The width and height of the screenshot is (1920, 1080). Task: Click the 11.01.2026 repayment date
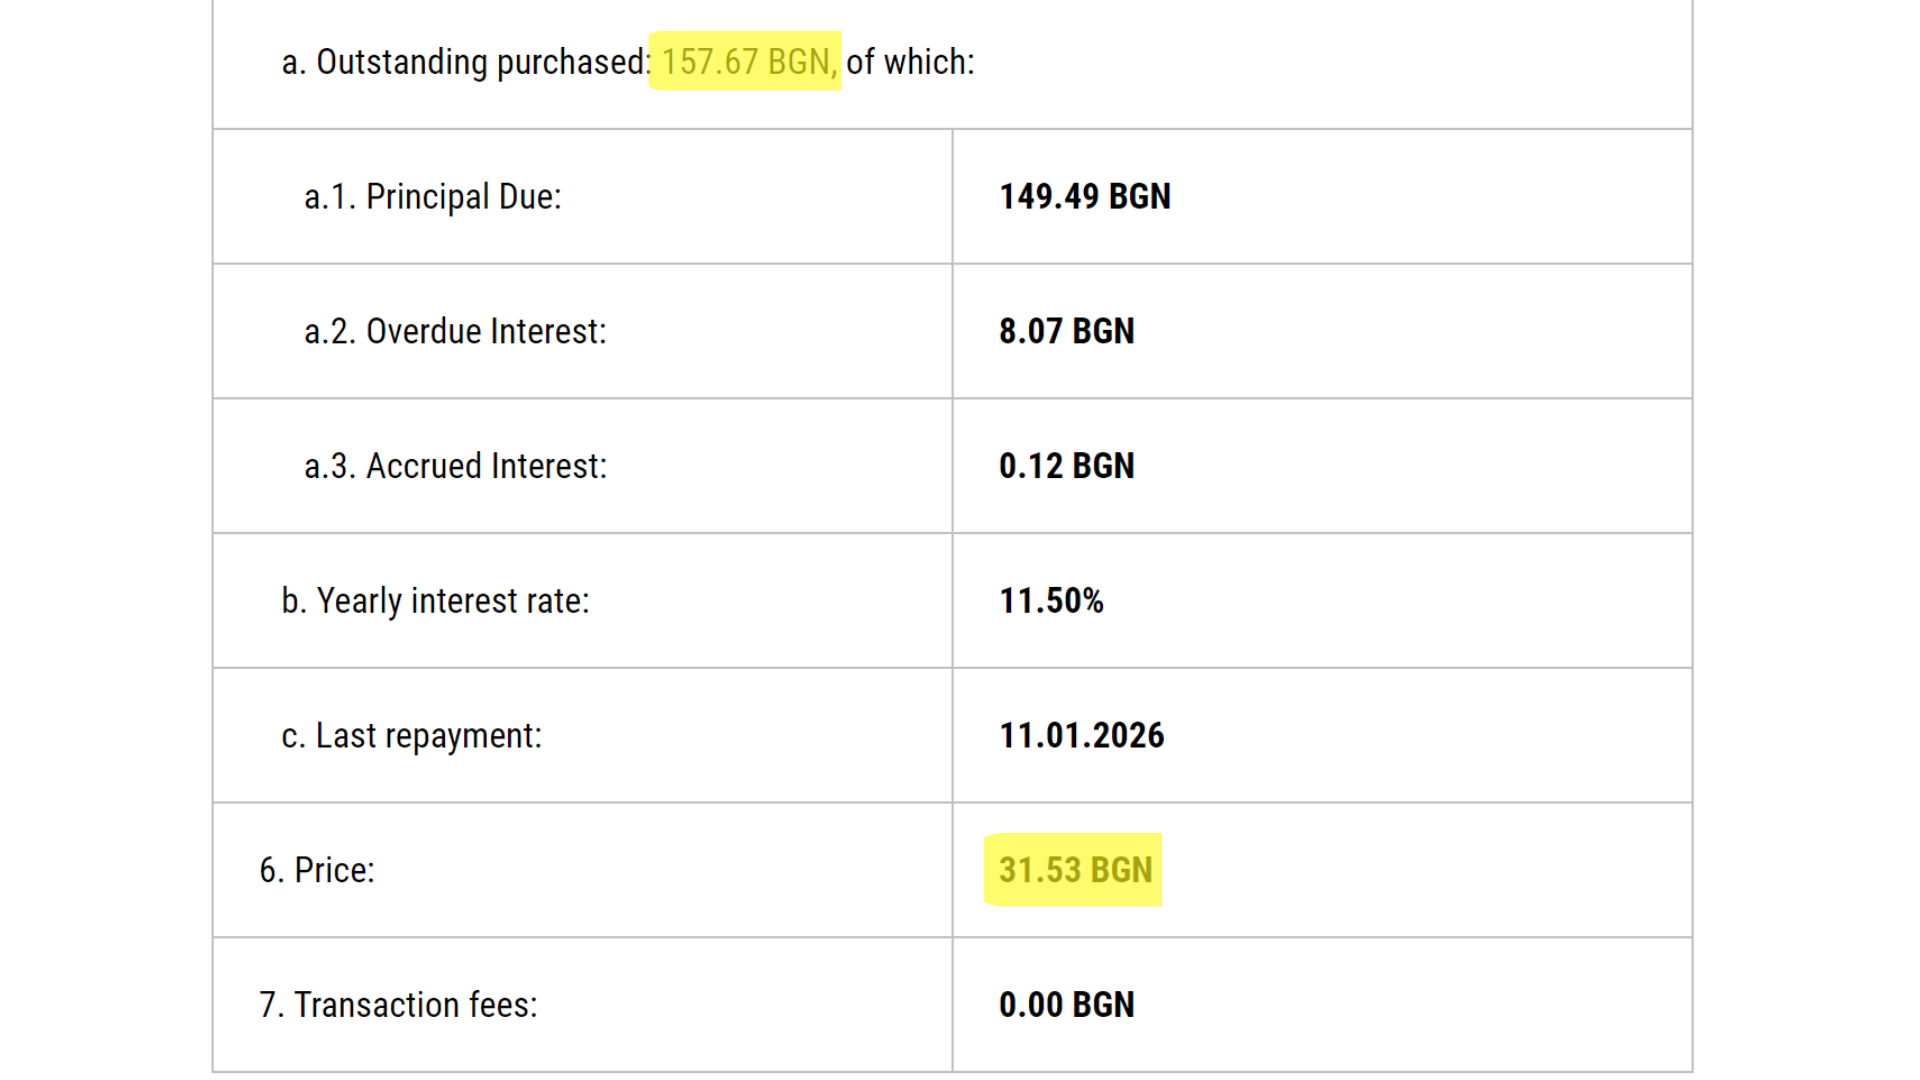tap(1082, 736)
